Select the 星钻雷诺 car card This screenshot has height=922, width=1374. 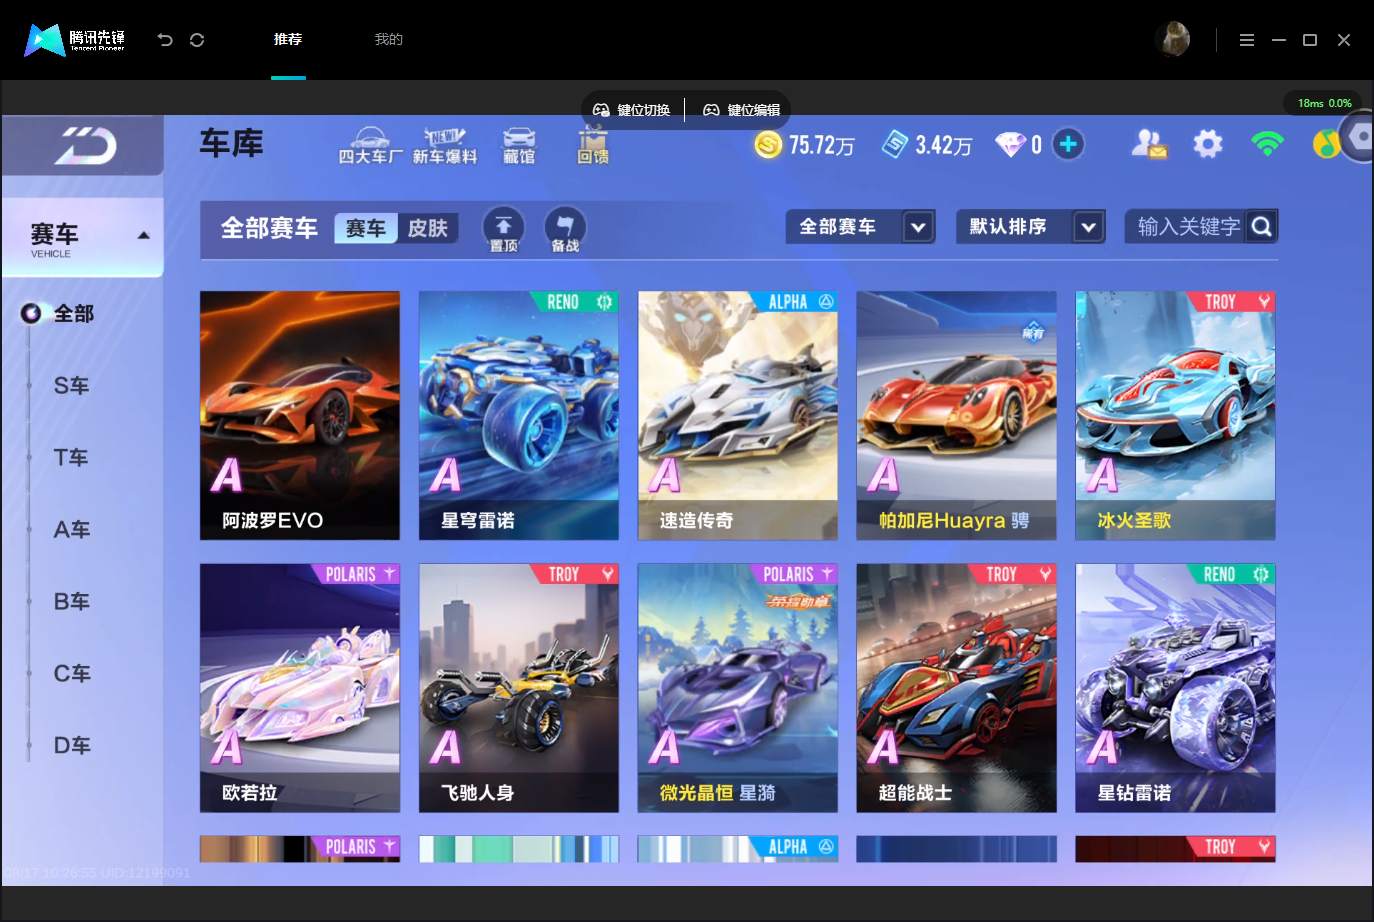(1176, 688)
